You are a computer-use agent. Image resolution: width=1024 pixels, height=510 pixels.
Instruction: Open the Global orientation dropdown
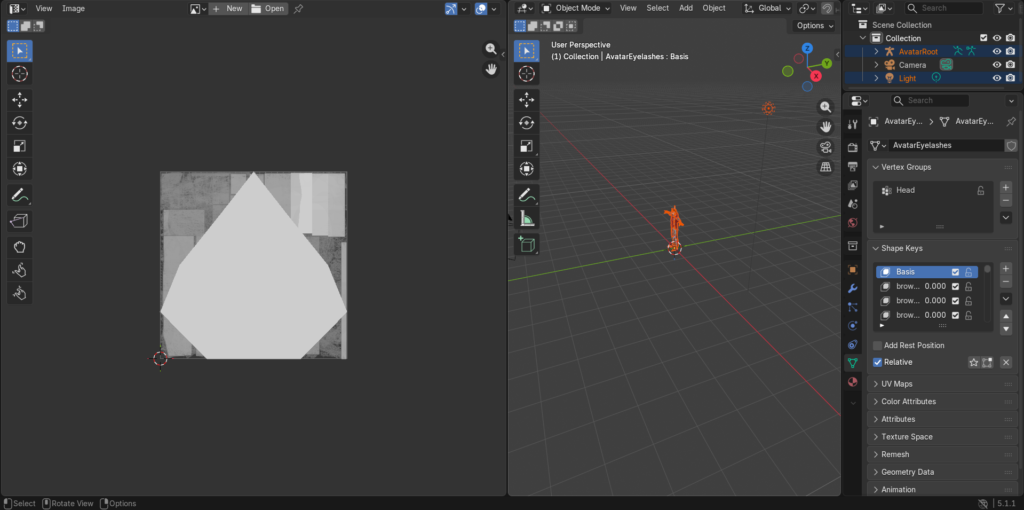click(768, 8)
